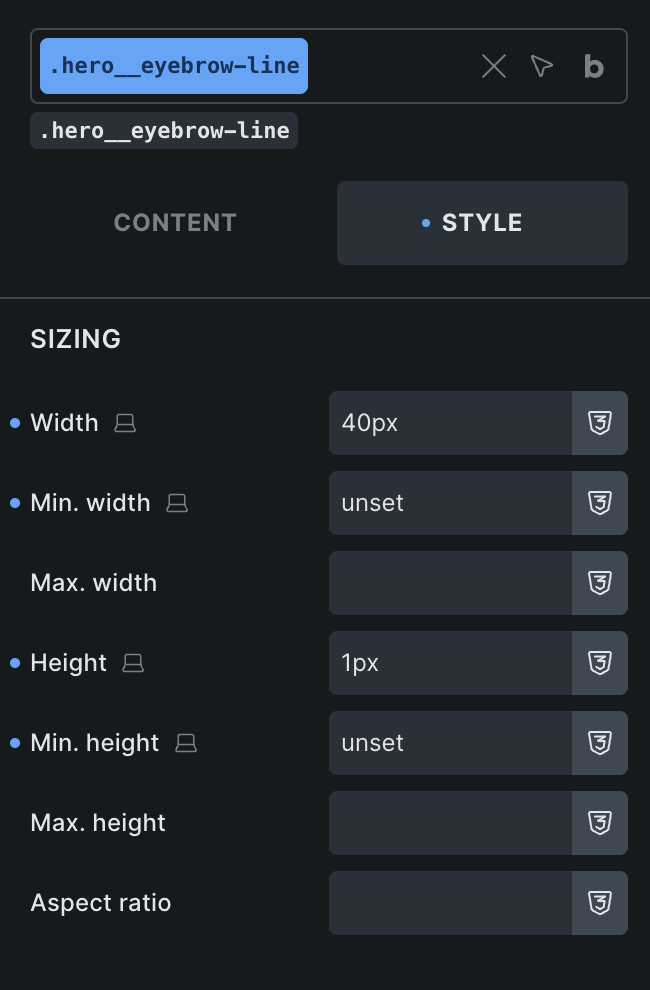Click the CSS3 icon beside Max. width field

tap(600, 583)
